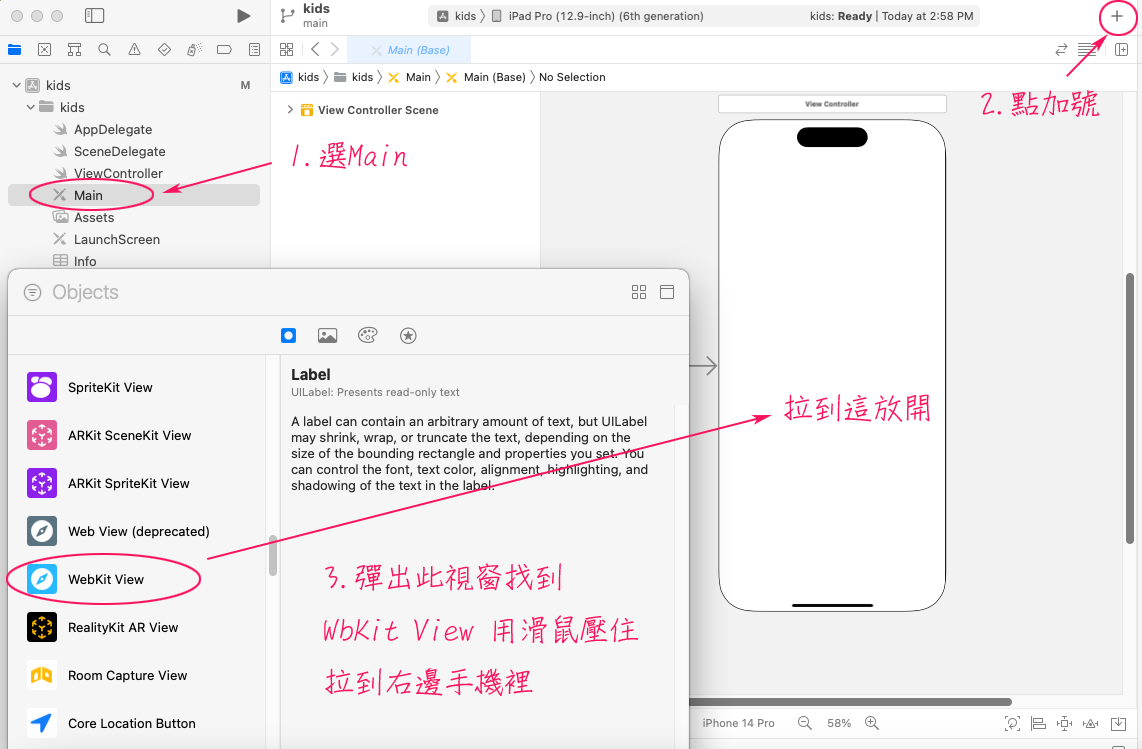
Task: Open the Test navigator diamond icon
Action: (x=165, y=50)
